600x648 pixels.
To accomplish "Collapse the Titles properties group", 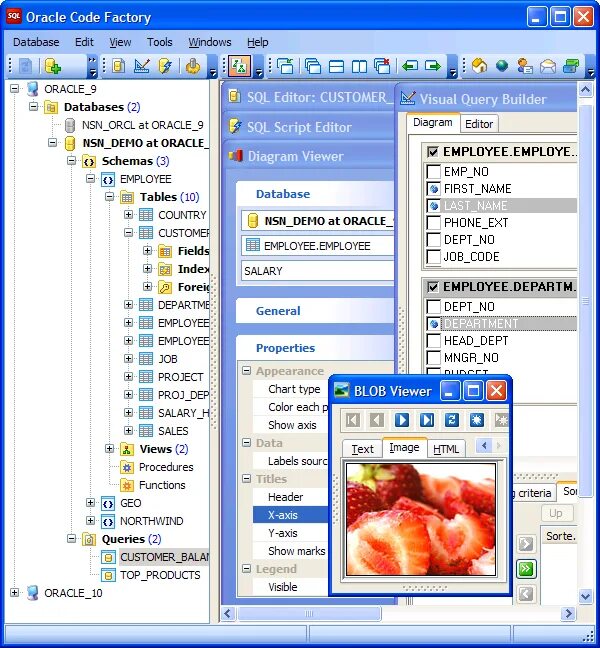I will 246,479.
